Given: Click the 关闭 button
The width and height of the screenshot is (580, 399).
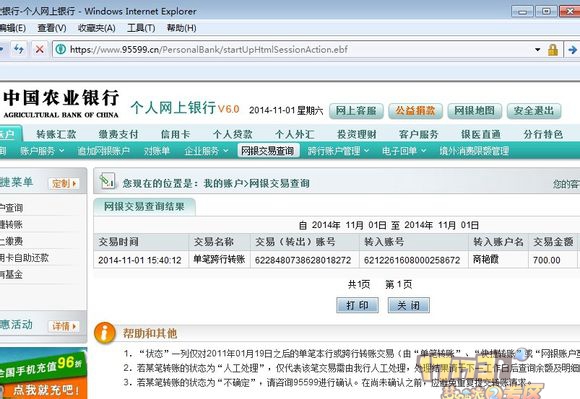Looking at the screenshot, I should coord(408,305).
